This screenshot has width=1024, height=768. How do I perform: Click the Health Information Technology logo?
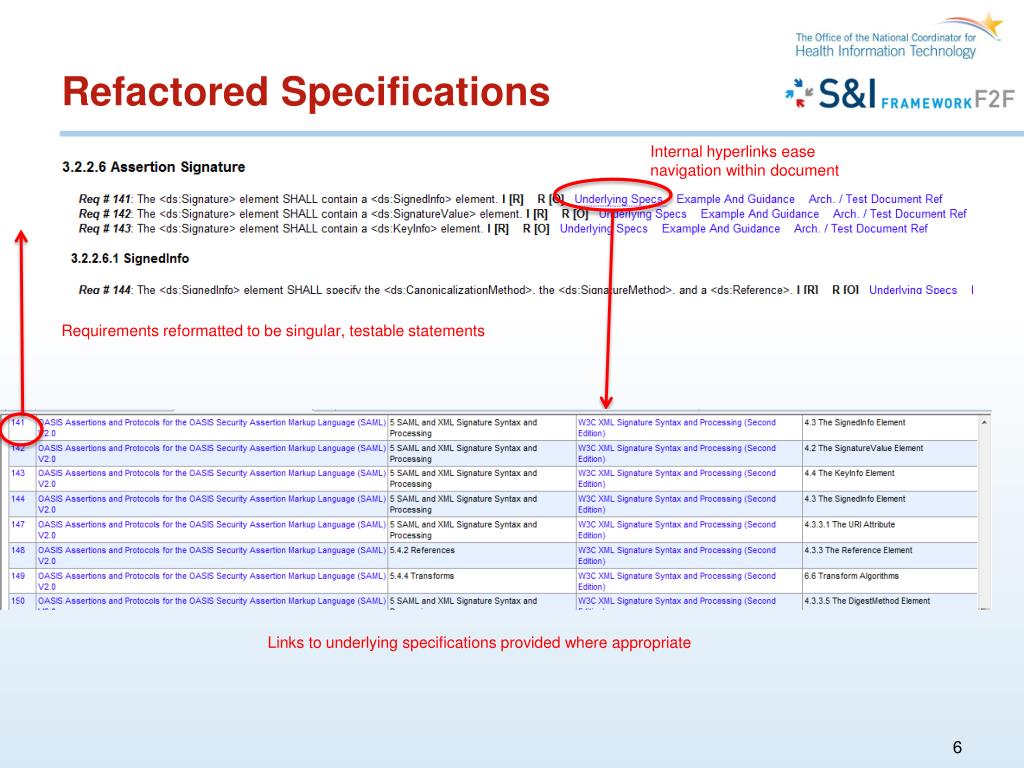click(898, 37)
